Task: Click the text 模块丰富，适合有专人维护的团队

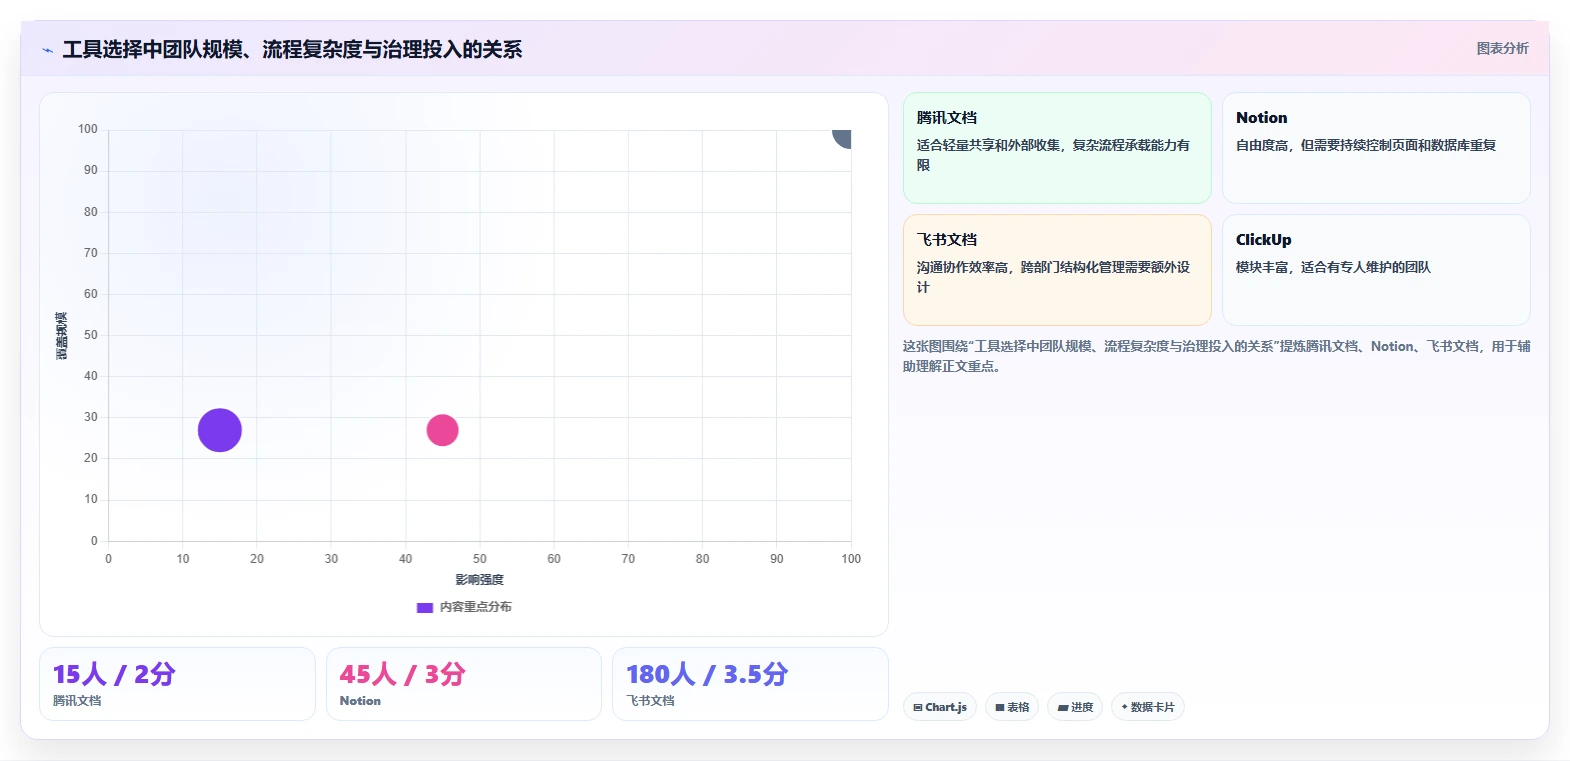Action: [1333, 267]
